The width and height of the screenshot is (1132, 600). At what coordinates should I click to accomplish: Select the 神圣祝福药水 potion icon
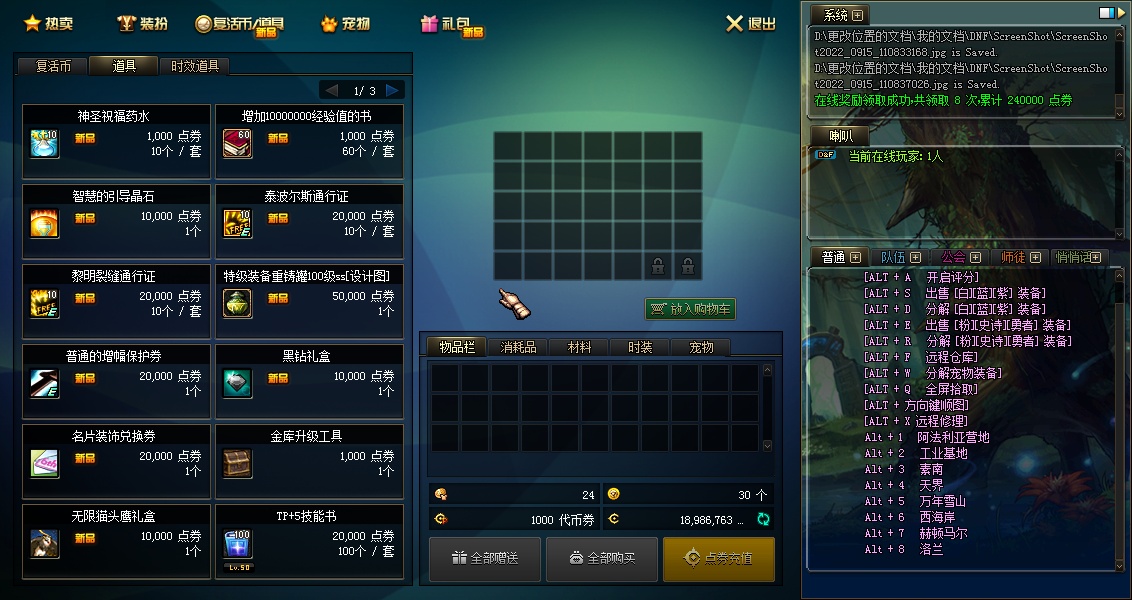coord(45,144)
